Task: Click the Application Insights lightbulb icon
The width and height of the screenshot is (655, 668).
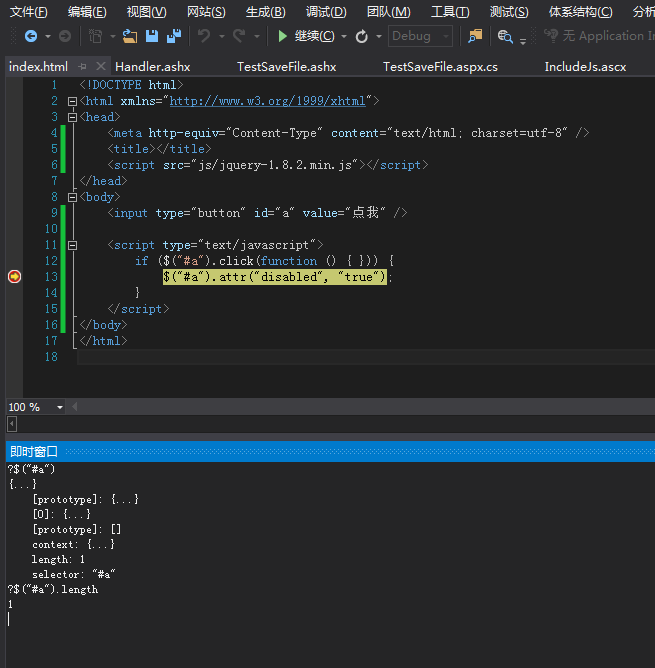Action: tap(551, 36)
